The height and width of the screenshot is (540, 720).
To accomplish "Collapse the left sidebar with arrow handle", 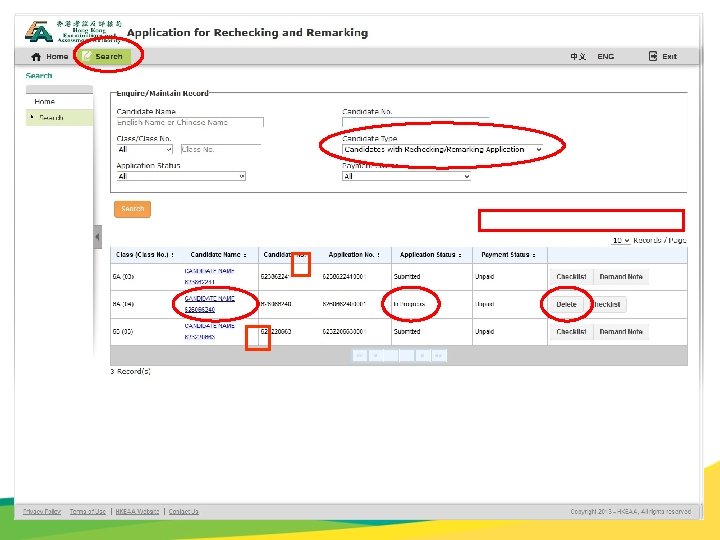I will pyautogui.click(x=97, y=237).
